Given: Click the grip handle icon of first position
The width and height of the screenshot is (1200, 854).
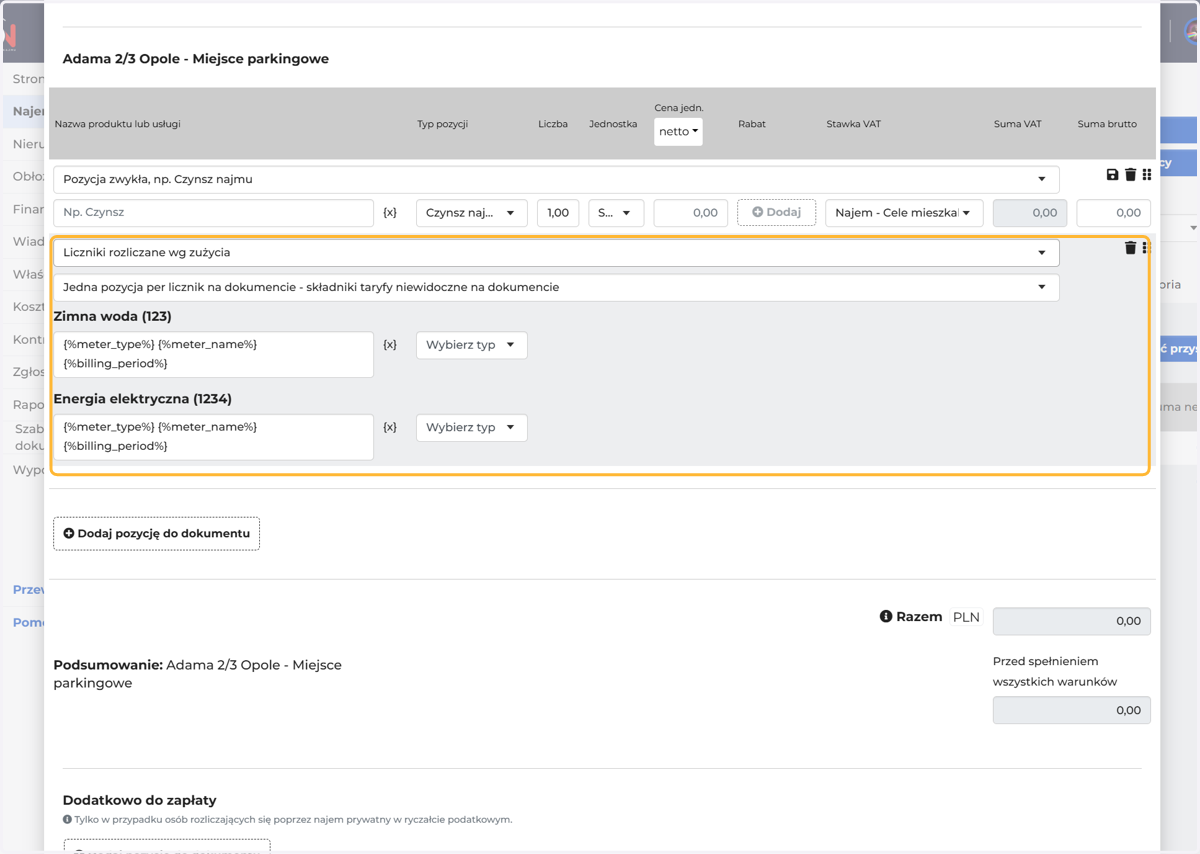Looking at the screenshot, I should tap(1147, 175).
